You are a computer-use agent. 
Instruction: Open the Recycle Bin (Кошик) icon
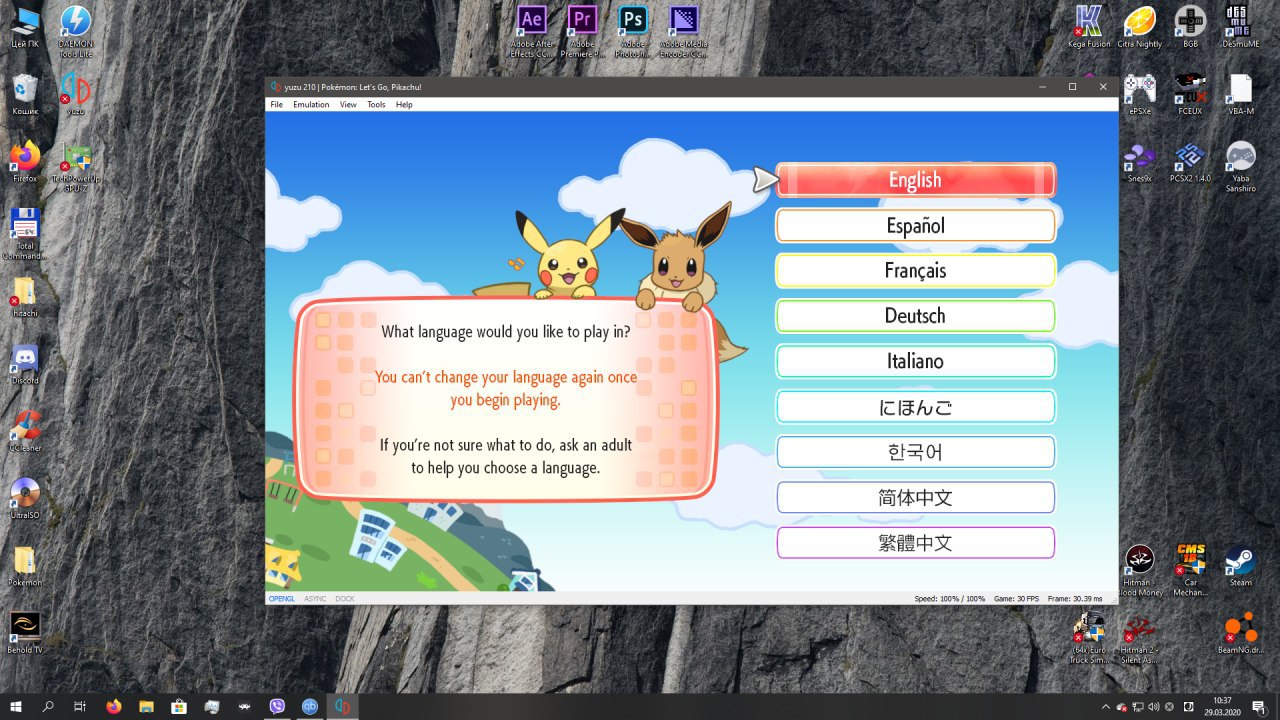point(25,94)
